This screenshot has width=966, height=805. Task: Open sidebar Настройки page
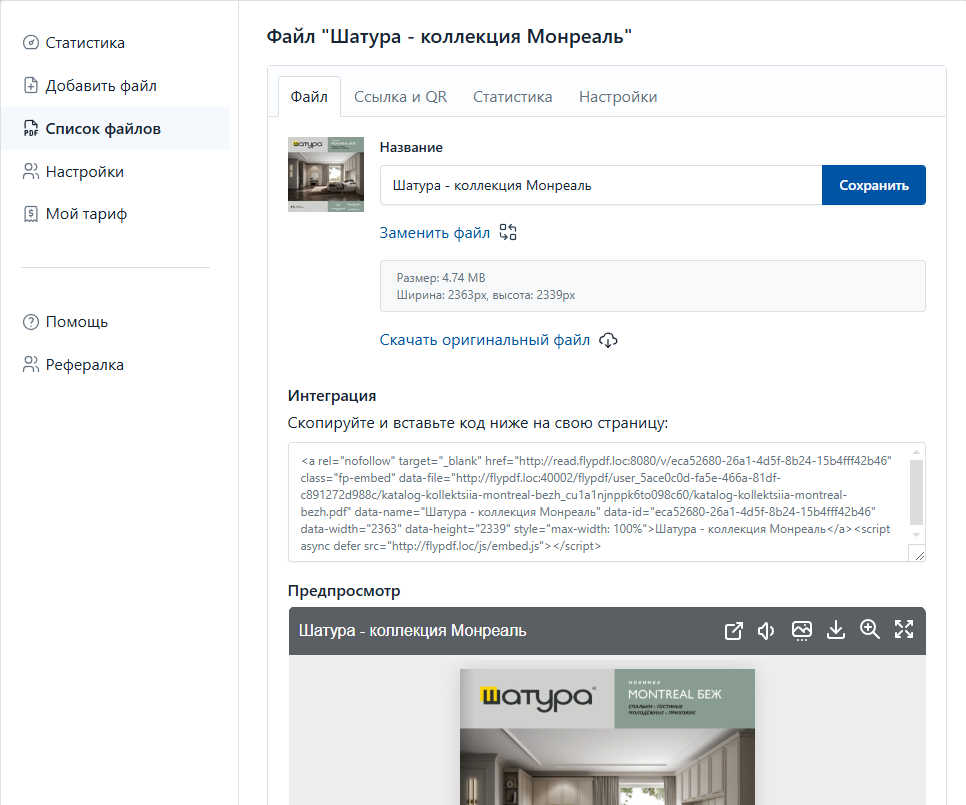tap(115, 171)
